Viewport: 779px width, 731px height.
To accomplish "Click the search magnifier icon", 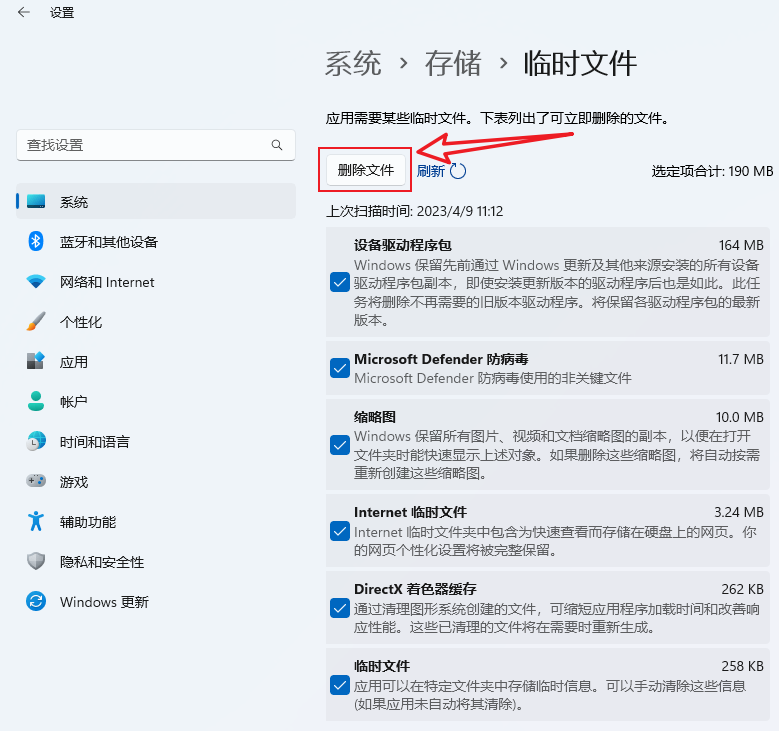I will pos(277,145).
